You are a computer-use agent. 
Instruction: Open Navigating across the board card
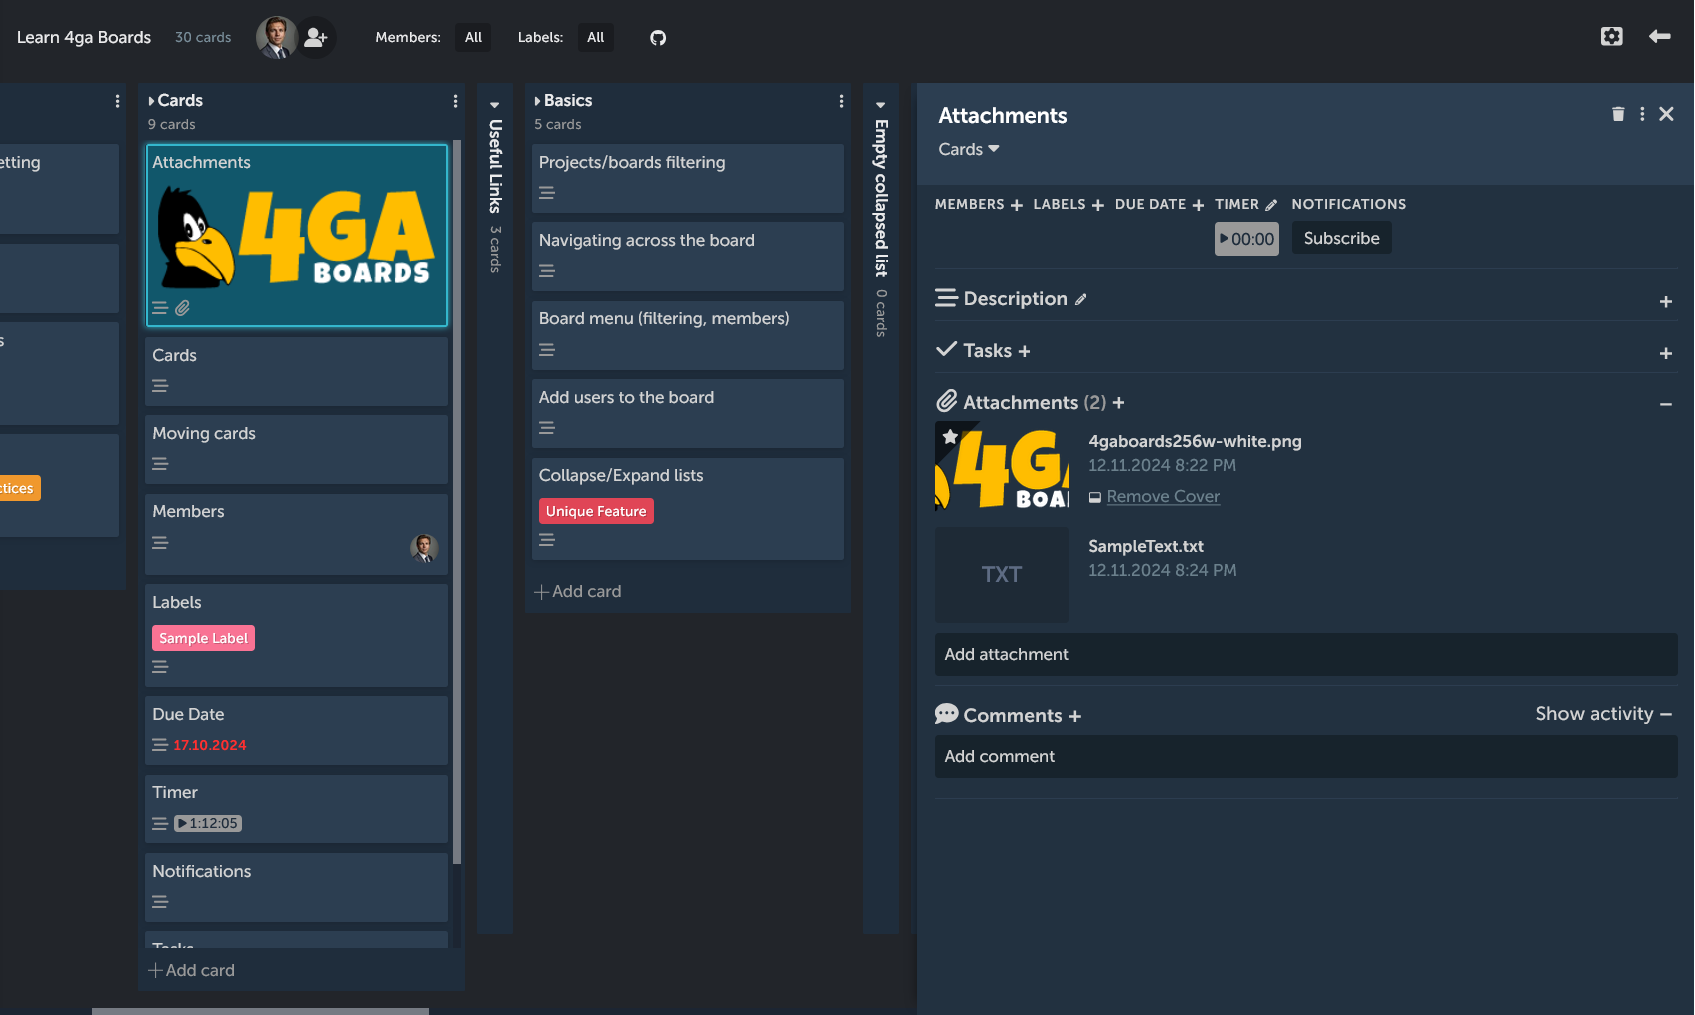pos(688,256)
